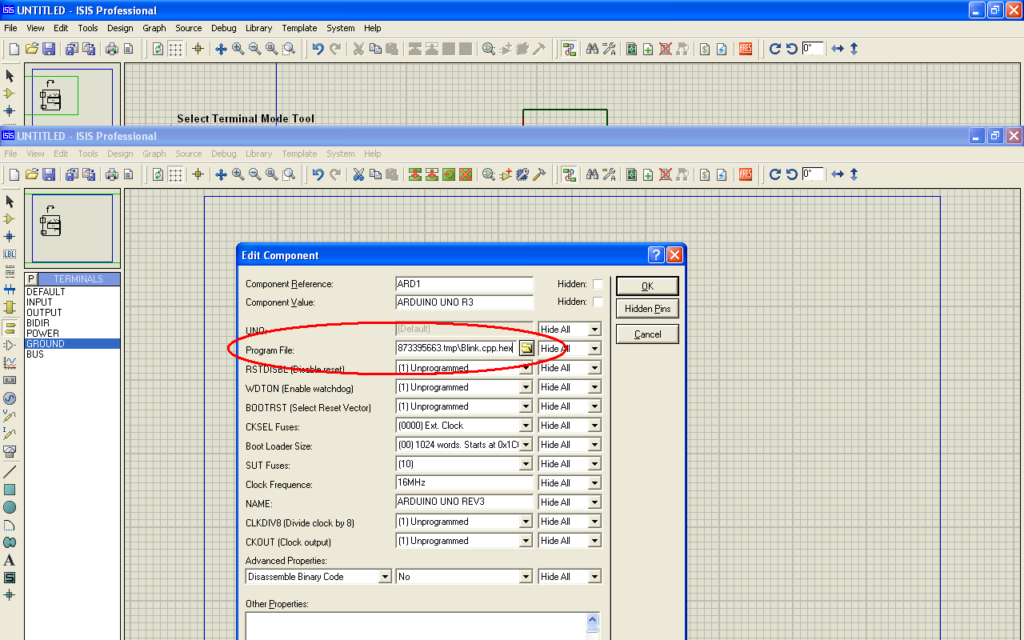1024x640 pixels.
Task: Click the Component Reference field ARD1
Action: [464, 284]
